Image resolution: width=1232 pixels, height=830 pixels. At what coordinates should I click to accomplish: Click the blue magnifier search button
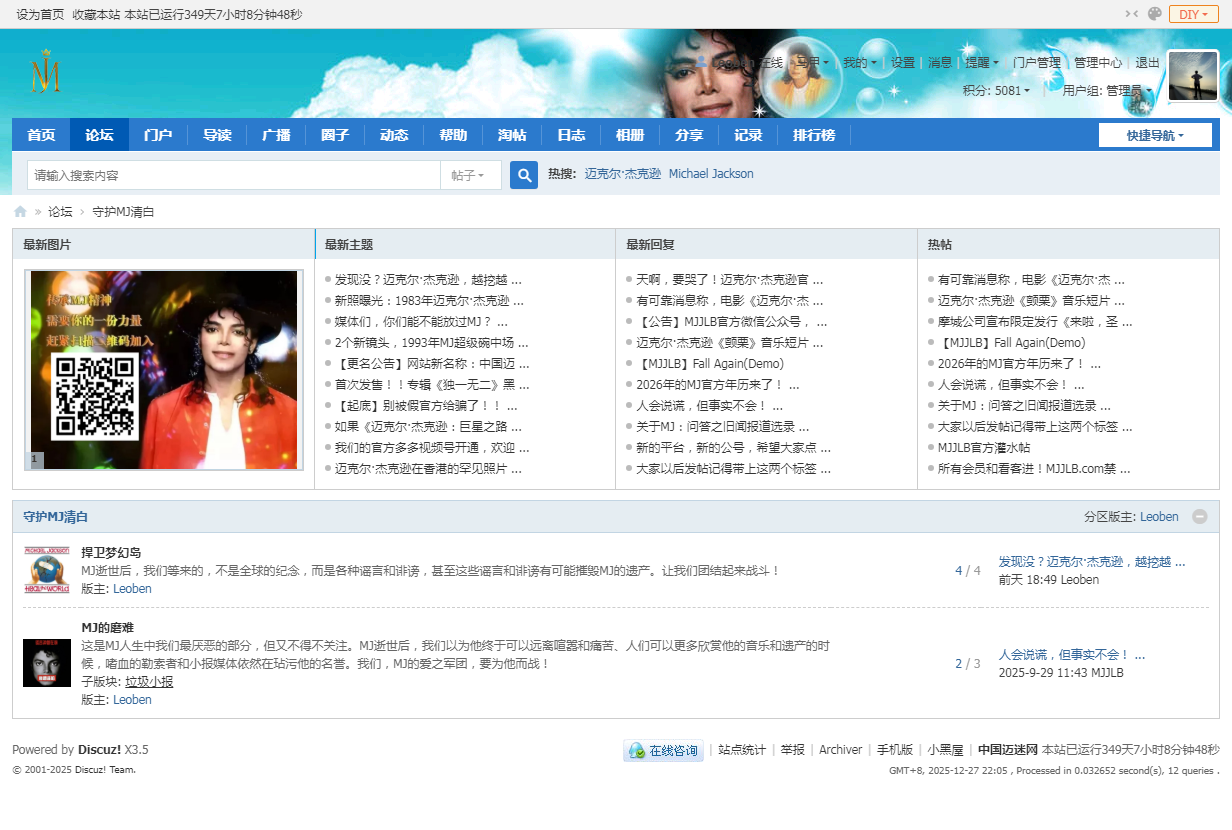tap(524, 175)
